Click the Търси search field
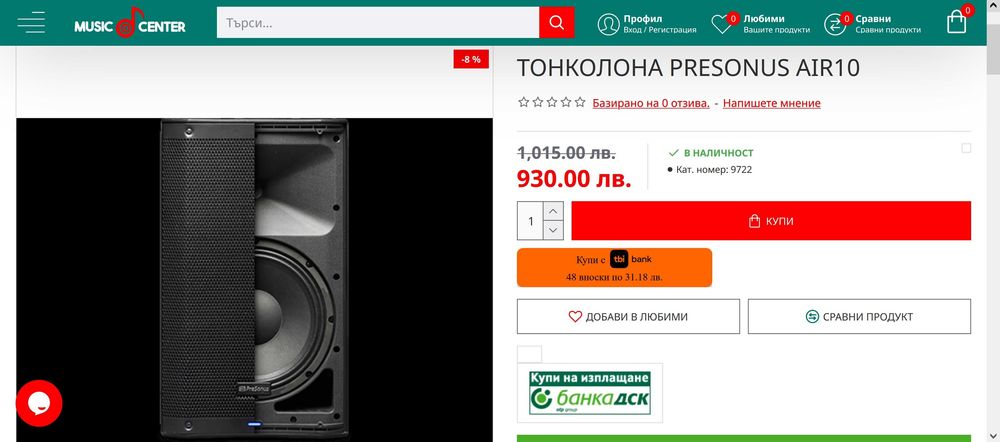 (378, 22)
